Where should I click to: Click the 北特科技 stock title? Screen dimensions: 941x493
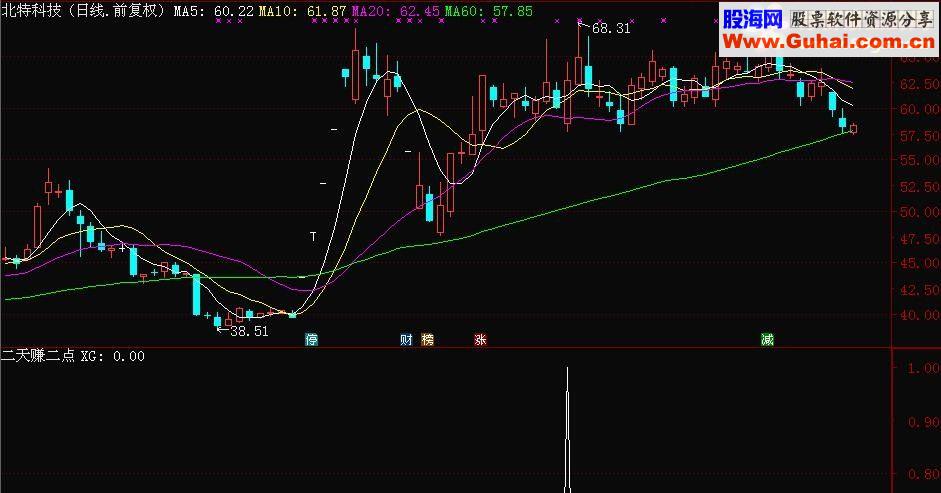pos(31,11)
